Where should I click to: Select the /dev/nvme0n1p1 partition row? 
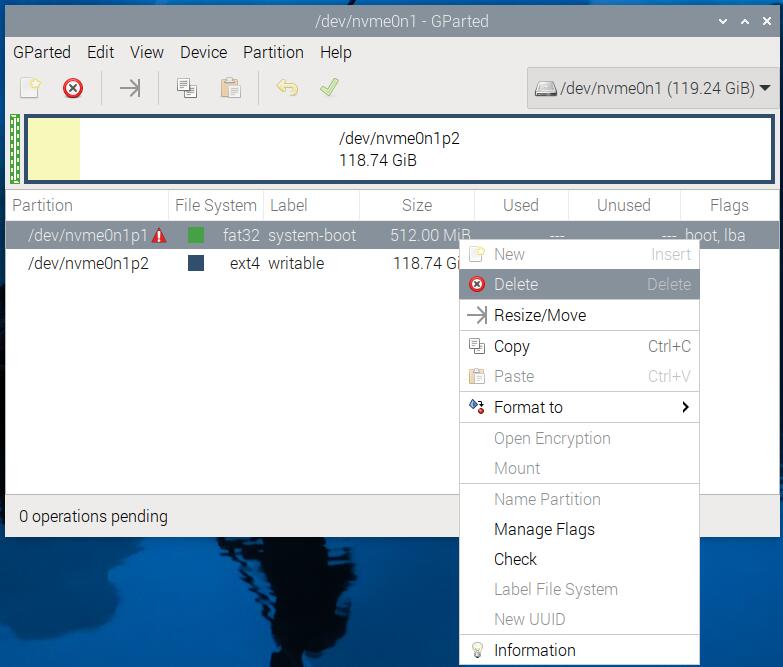click(x=392, y=235)
